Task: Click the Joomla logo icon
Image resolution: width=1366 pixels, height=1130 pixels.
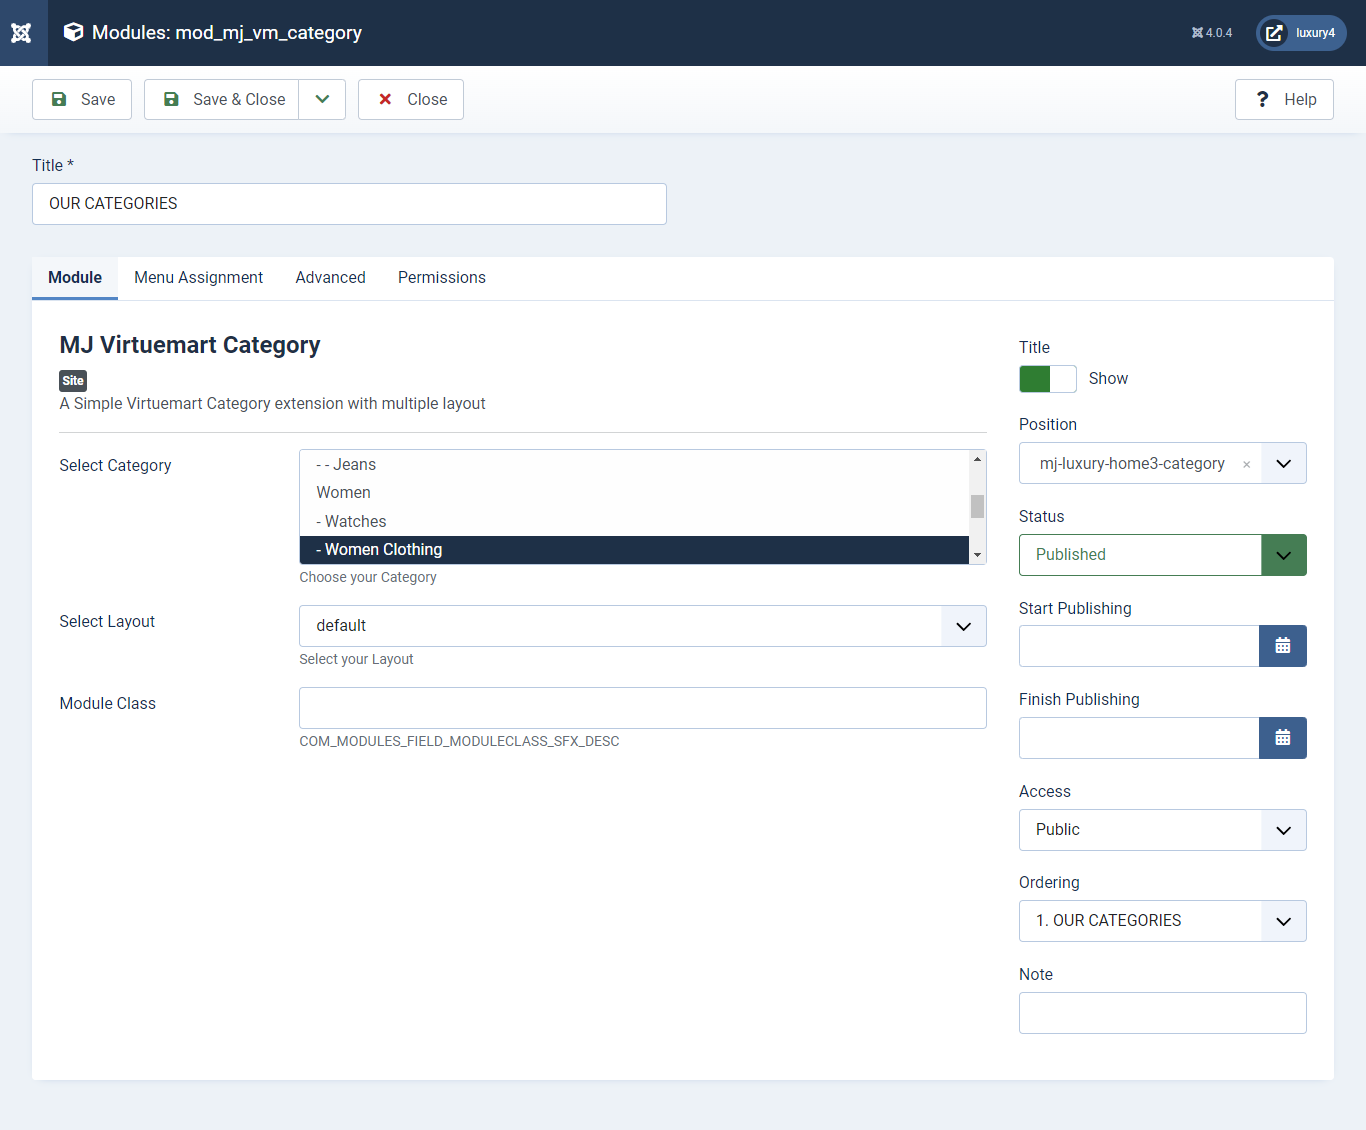Action: pyautogui.click(x=21, y=33)
